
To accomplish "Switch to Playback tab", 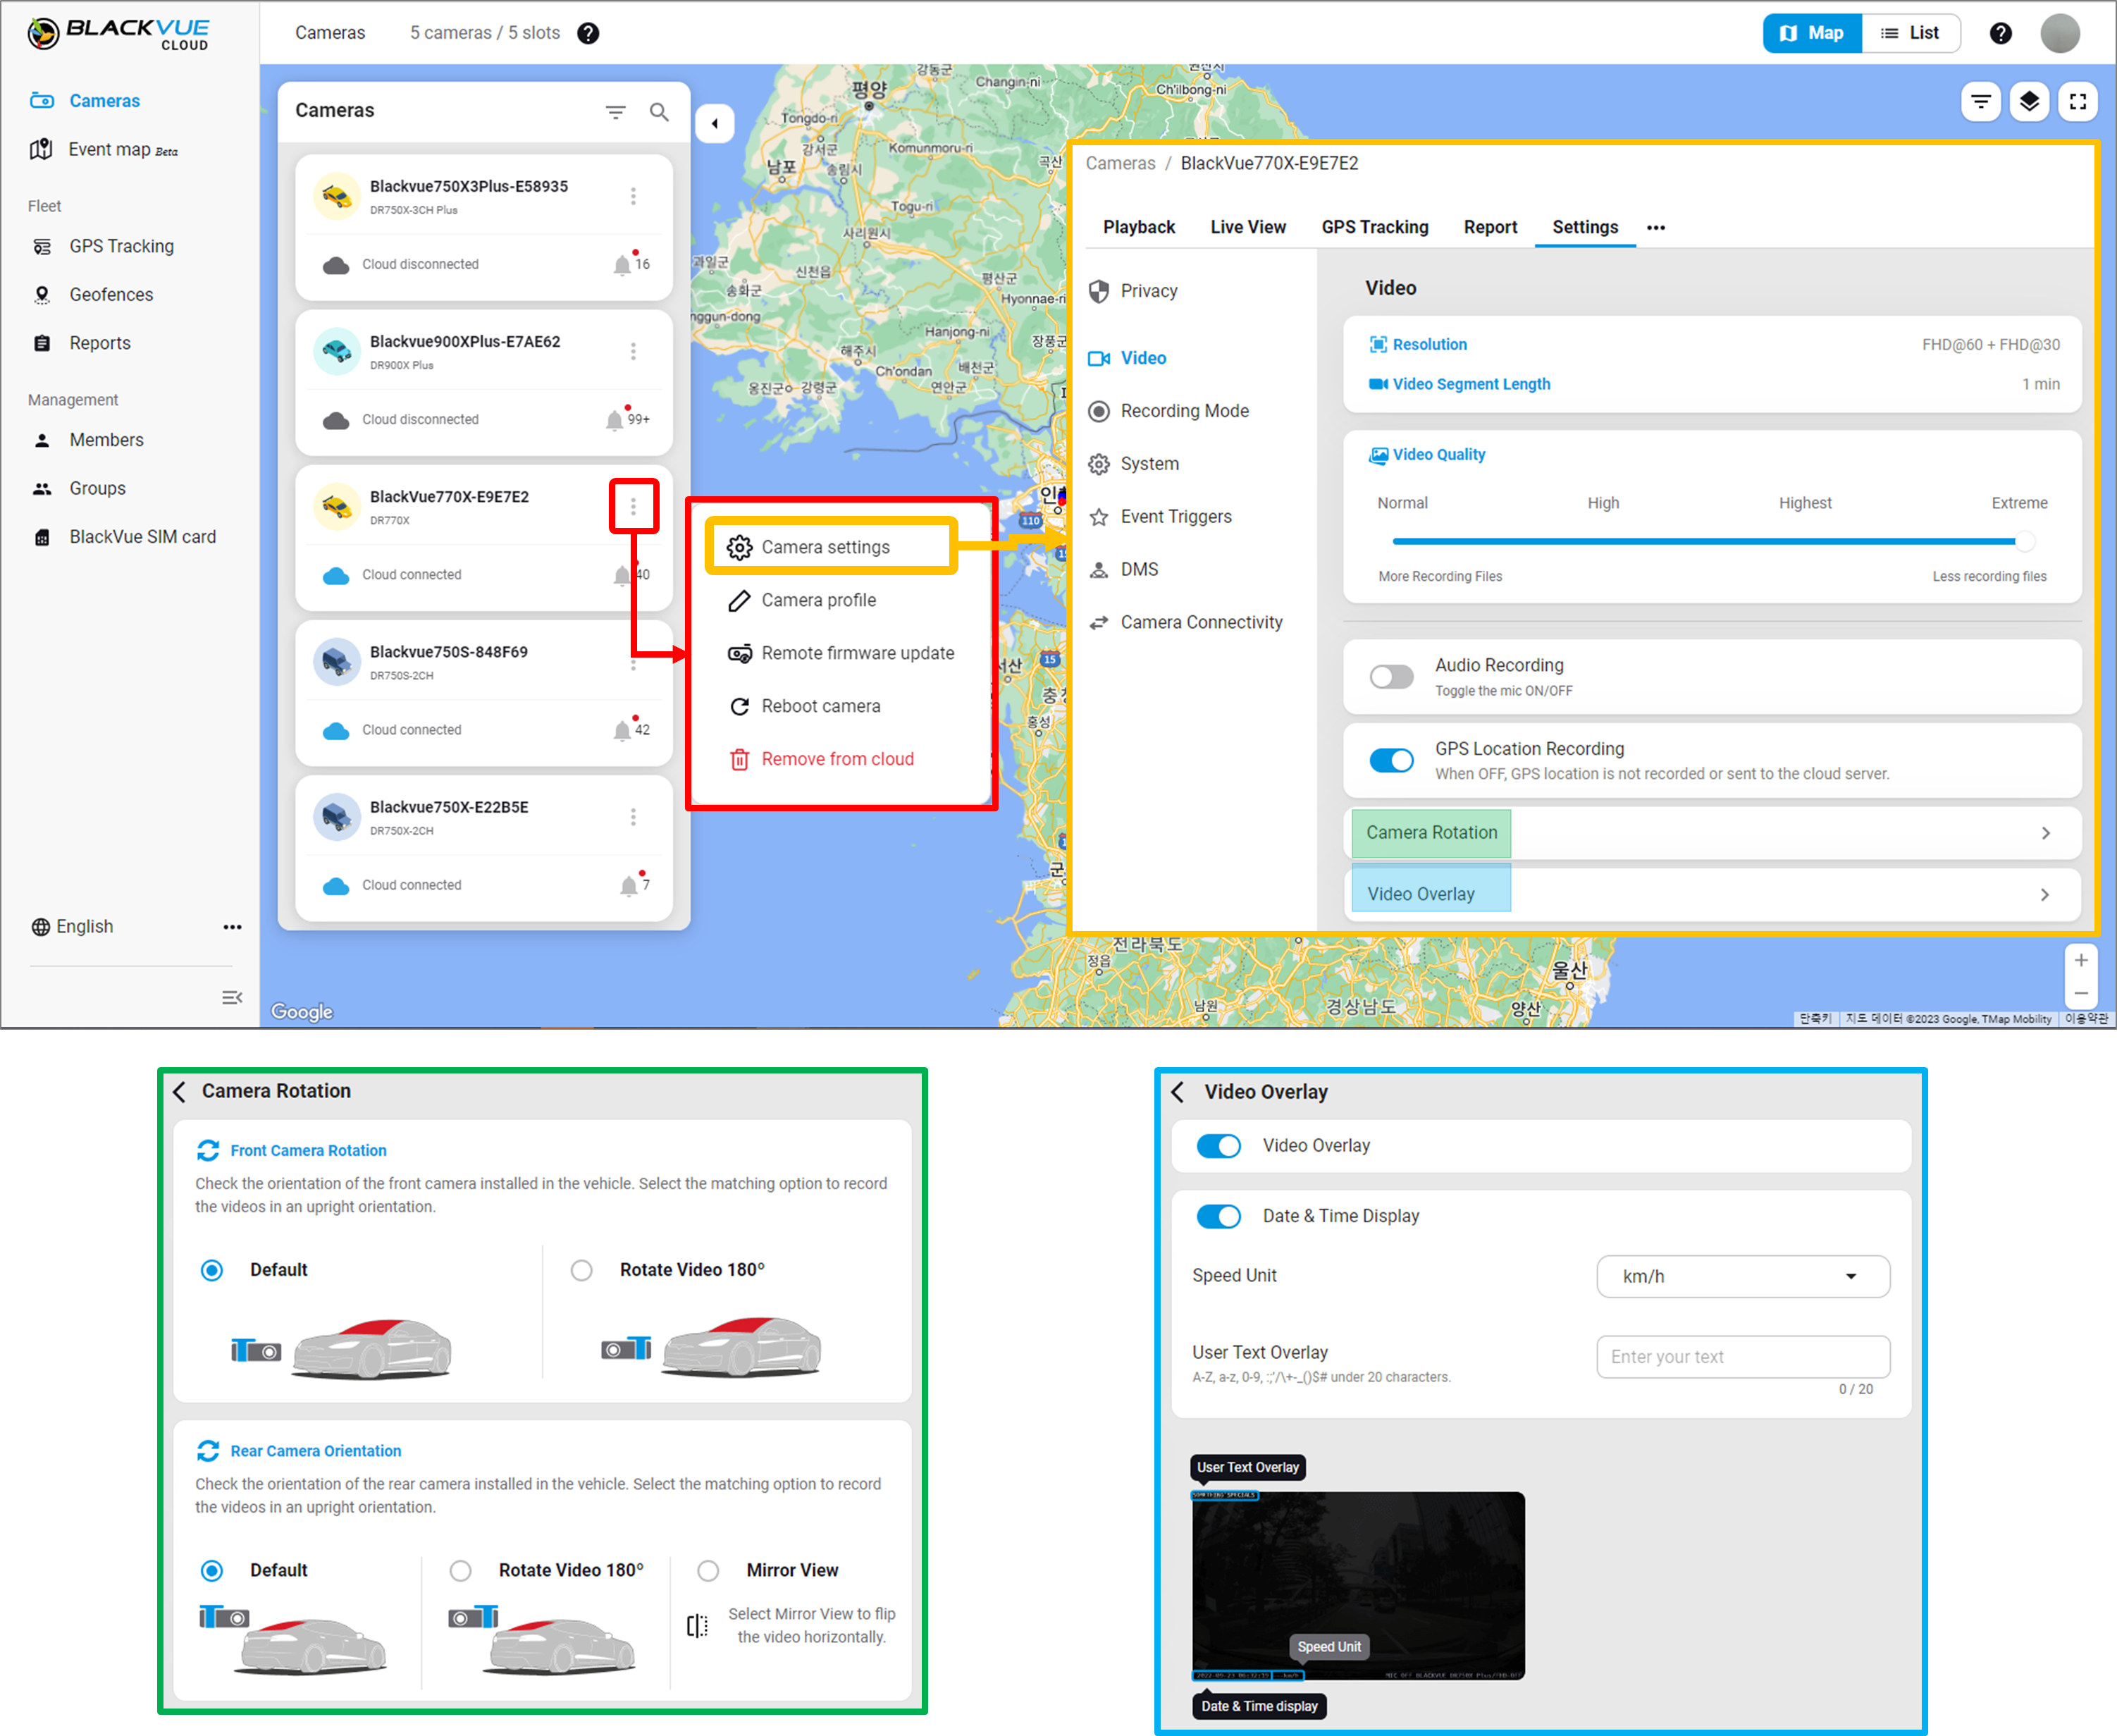I will click(x=1139, y=227).
